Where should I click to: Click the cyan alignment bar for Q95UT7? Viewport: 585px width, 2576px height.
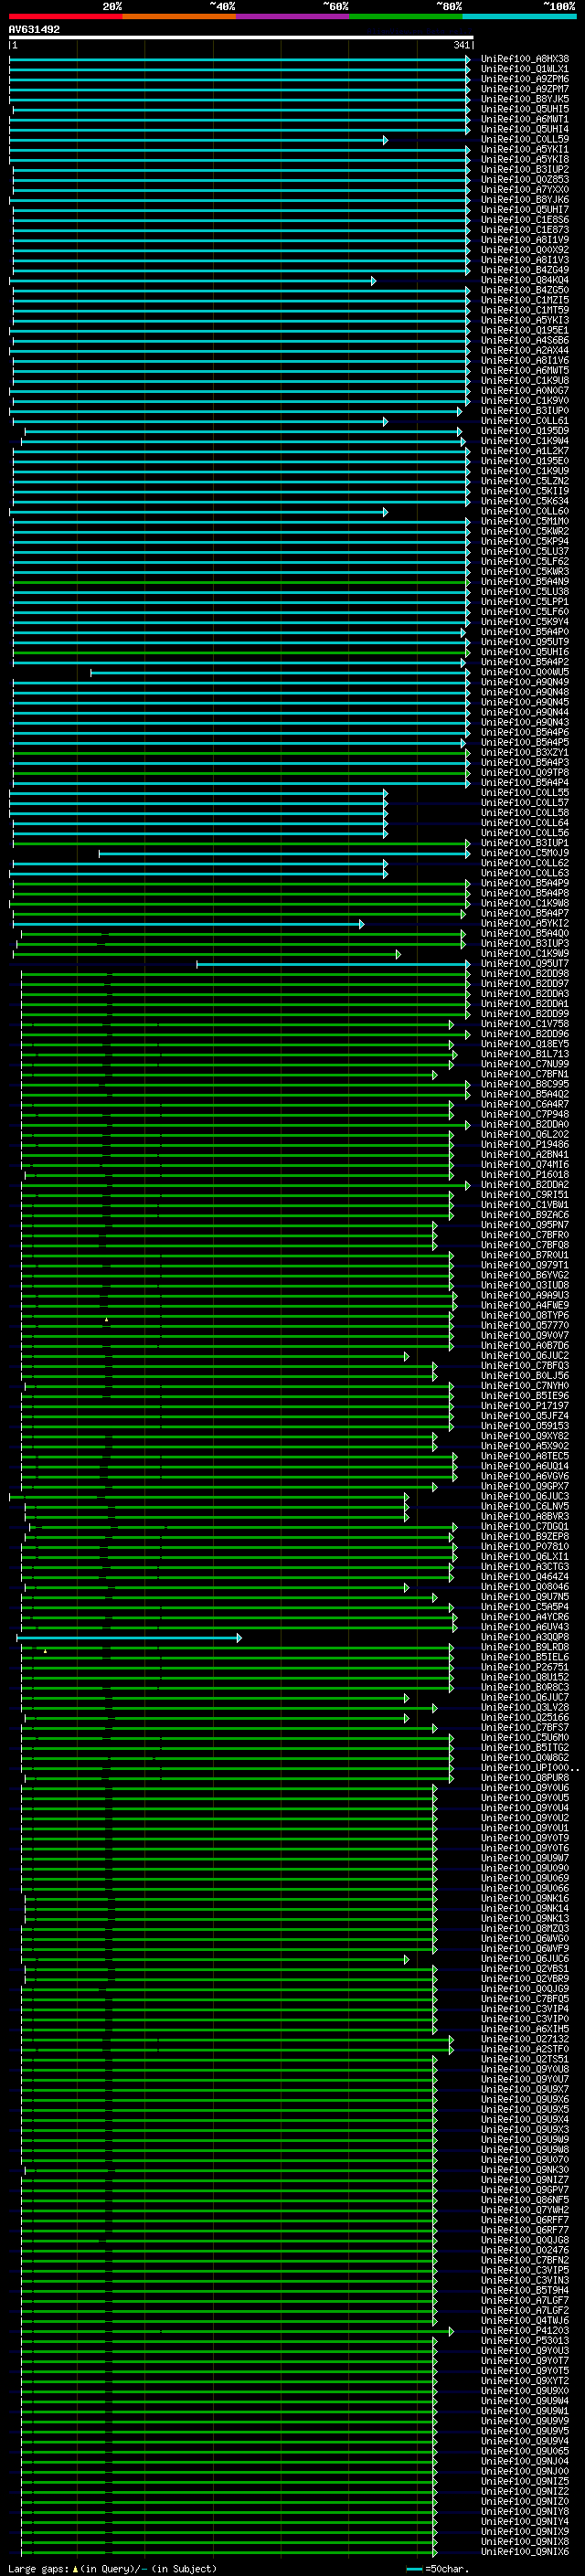(333, 964)
